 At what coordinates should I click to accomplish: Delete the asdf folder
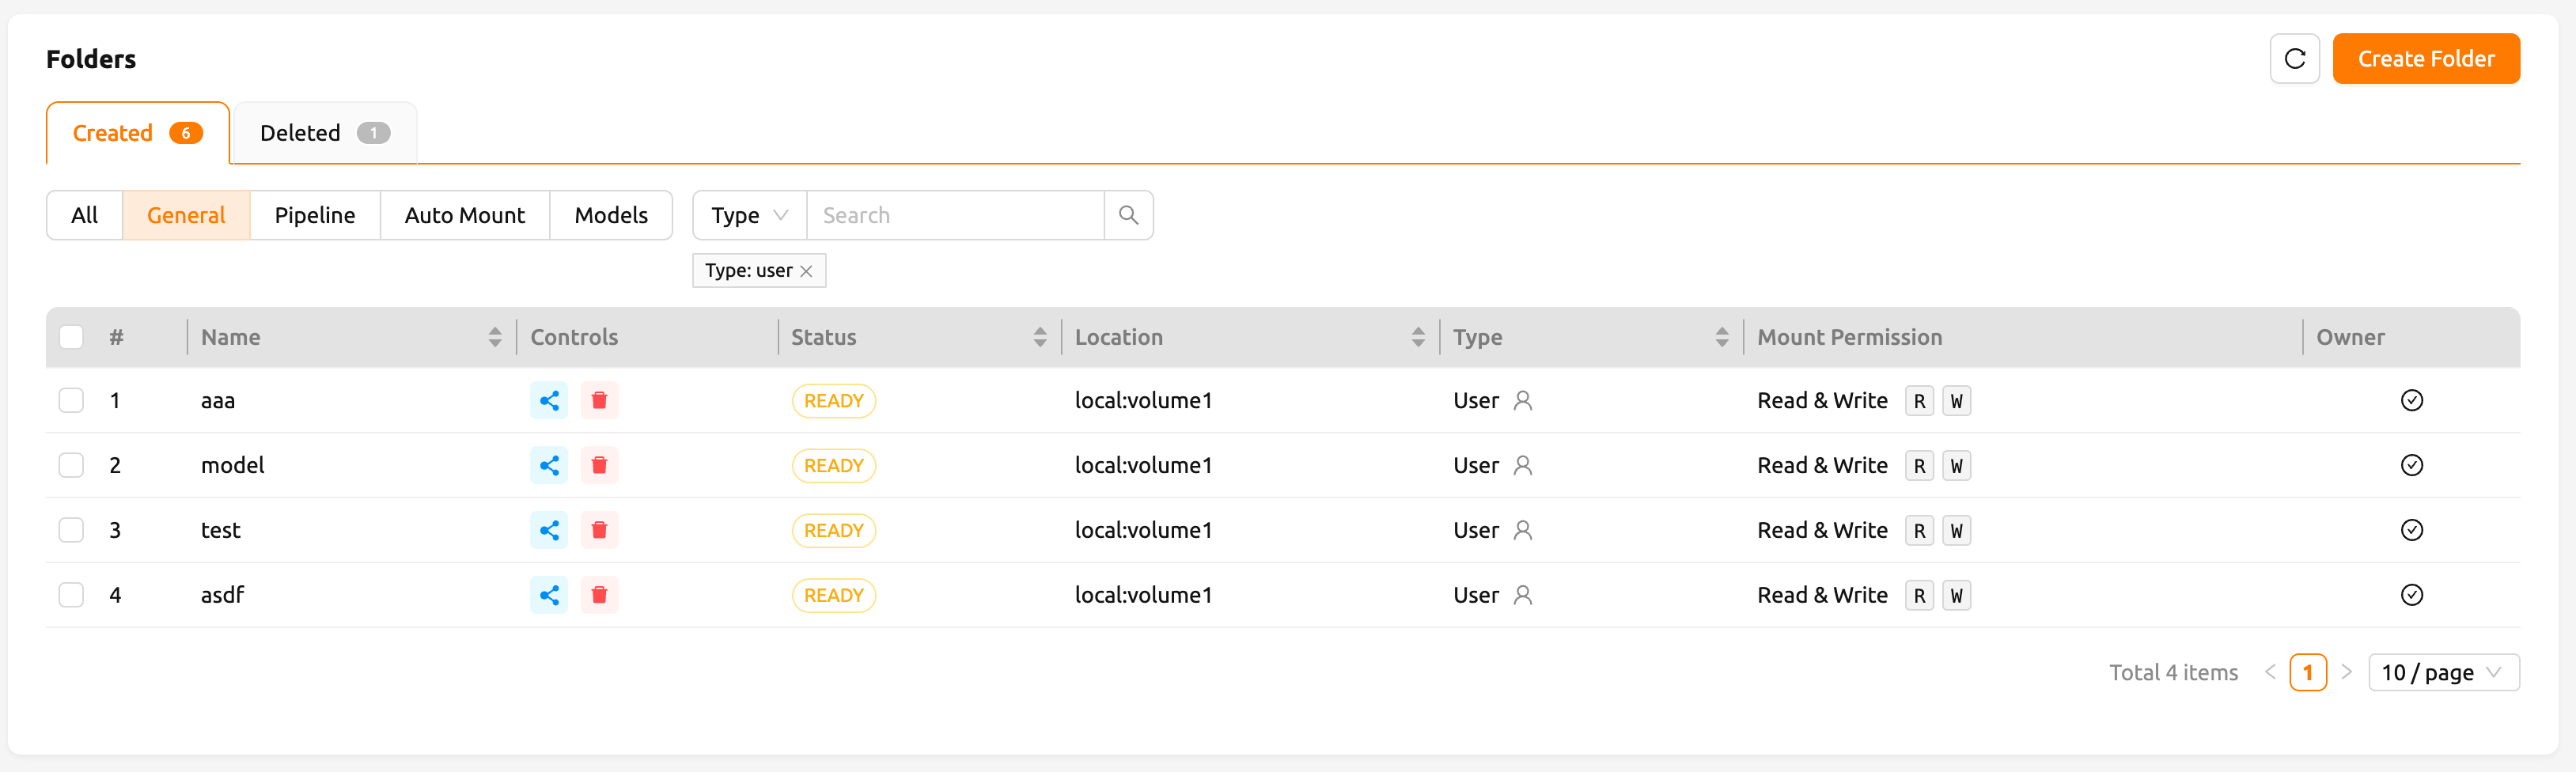pyautogui.click(x=599, y=596)
